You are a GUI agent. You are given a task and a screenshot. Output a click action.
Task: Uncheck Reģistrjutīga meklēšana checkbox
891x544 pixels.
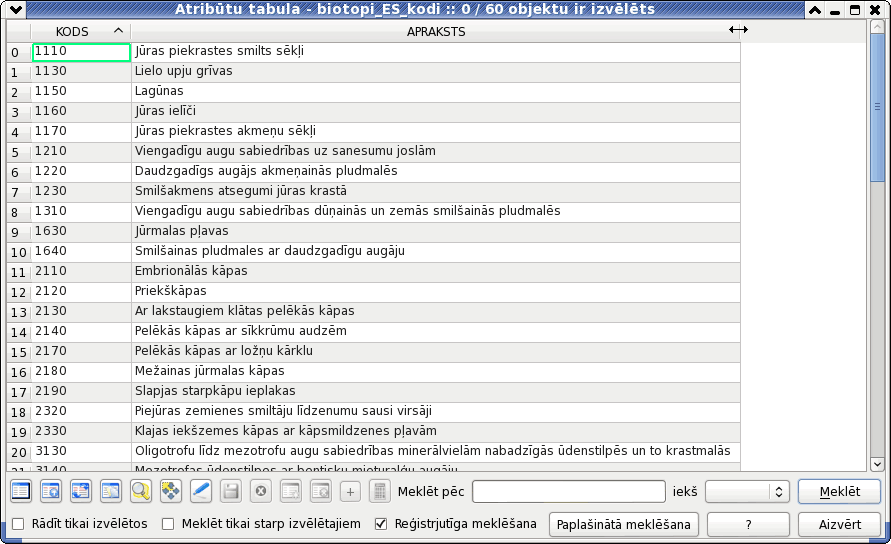(381, 524)
